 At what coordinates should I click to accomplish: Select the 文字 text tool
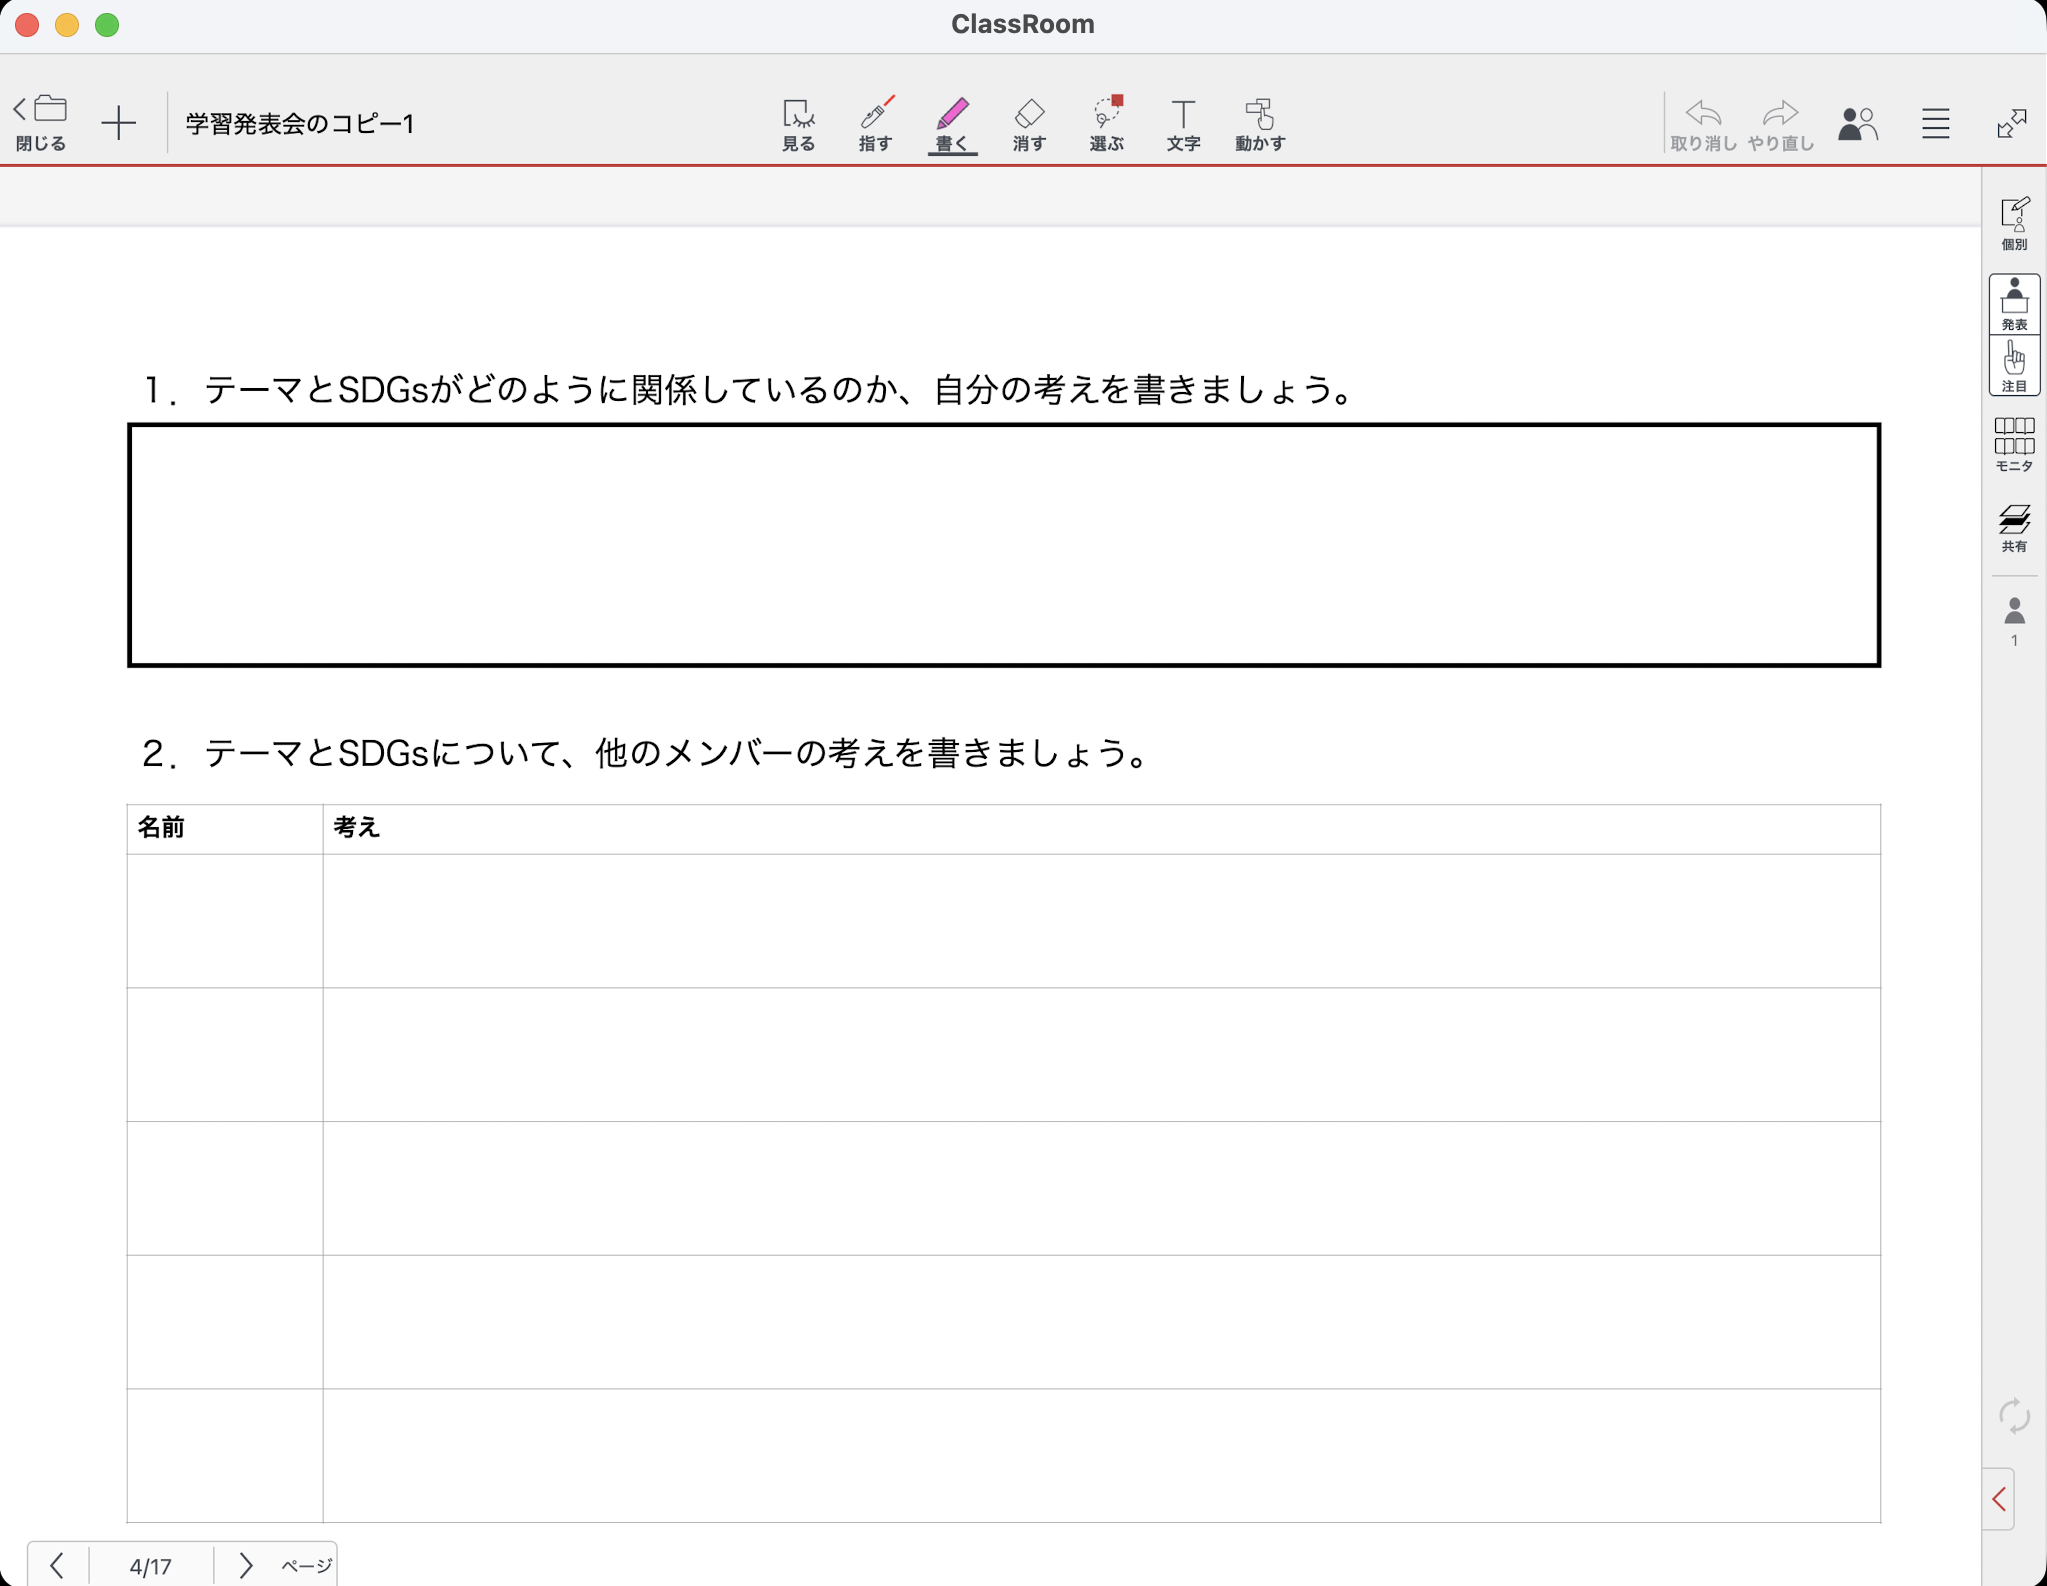[x=1183, y=124]
